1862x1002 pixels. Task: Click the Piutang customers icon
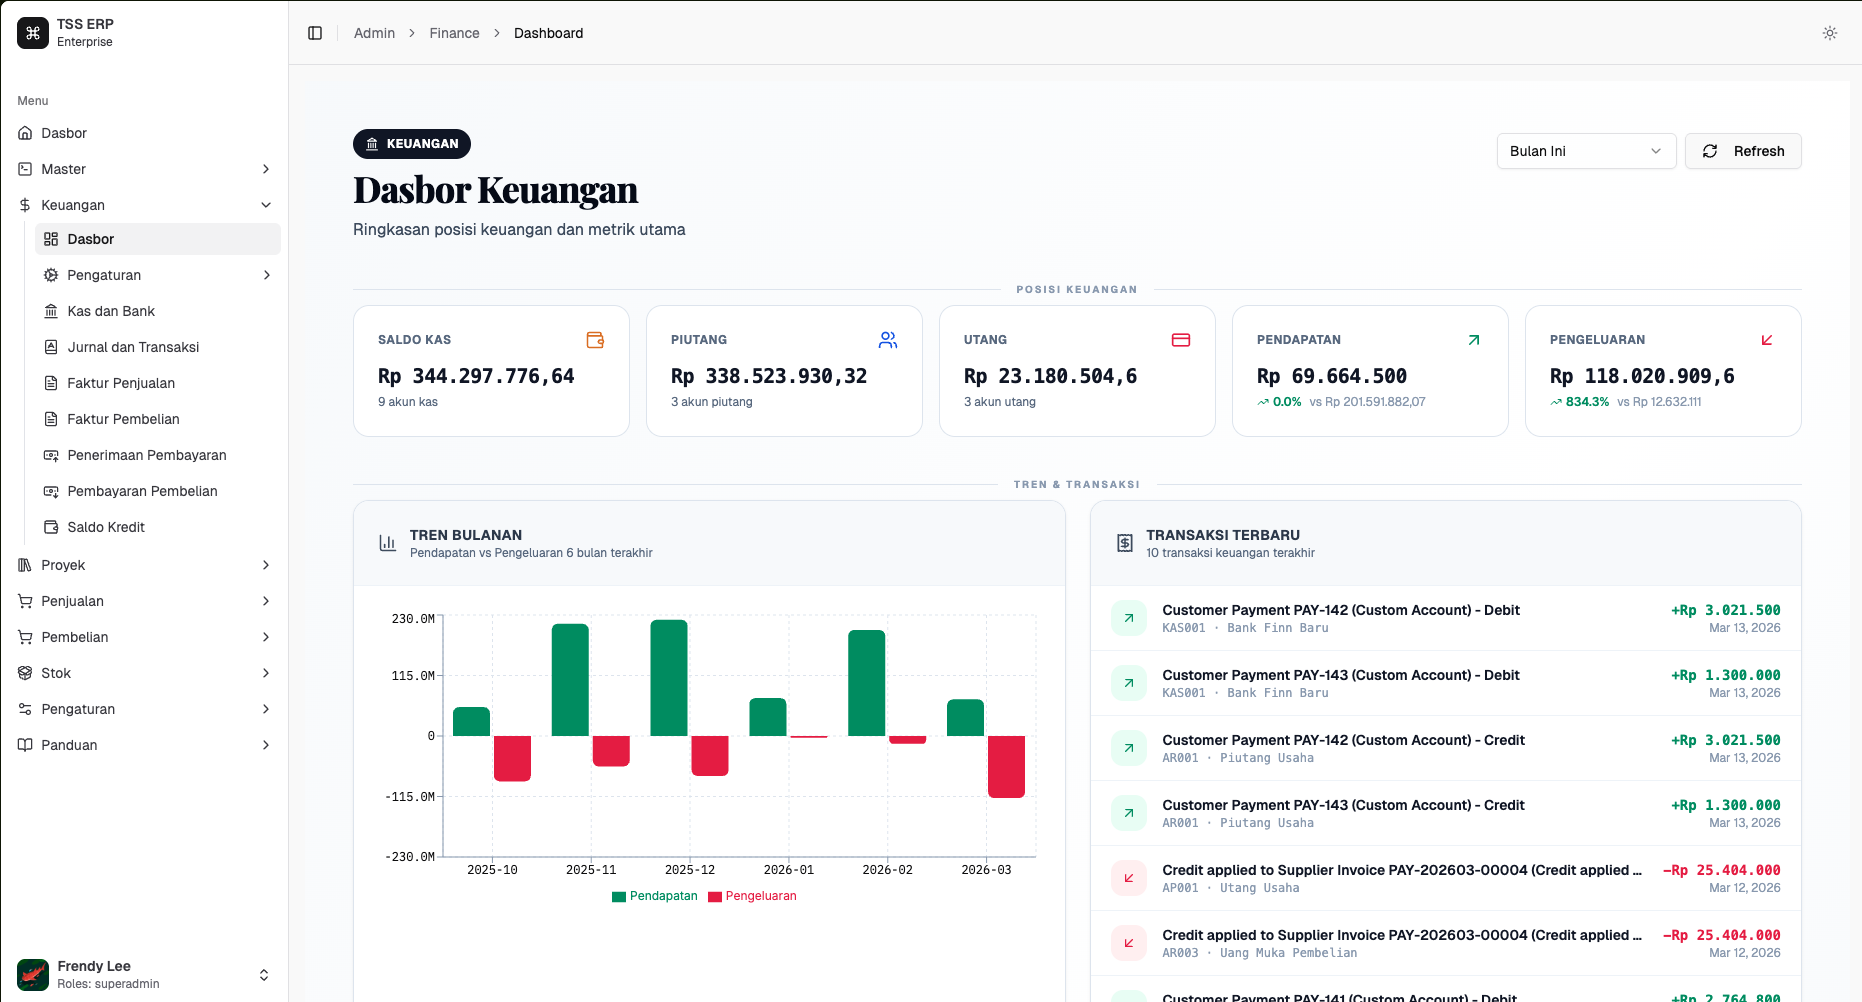tap(888, 340)
